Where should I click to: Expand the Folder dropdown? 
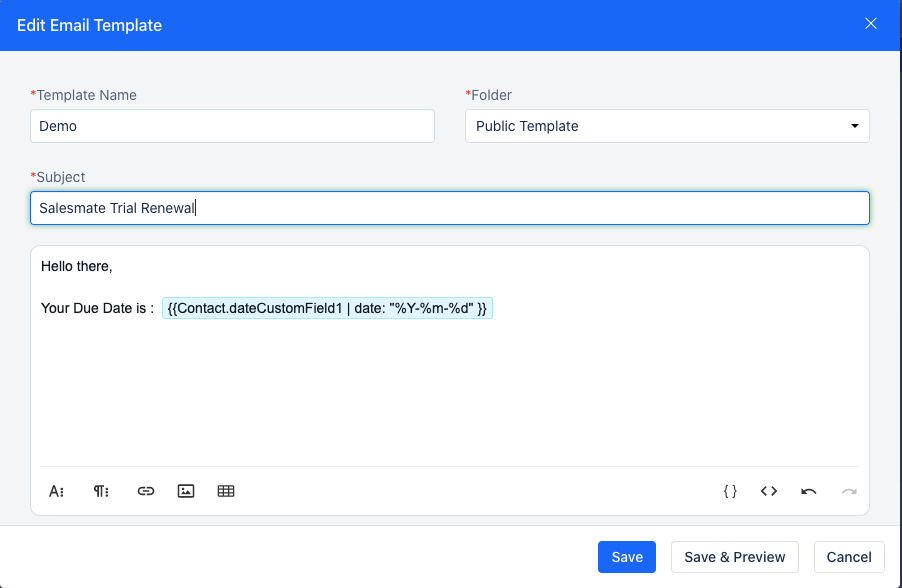point(667,126)
